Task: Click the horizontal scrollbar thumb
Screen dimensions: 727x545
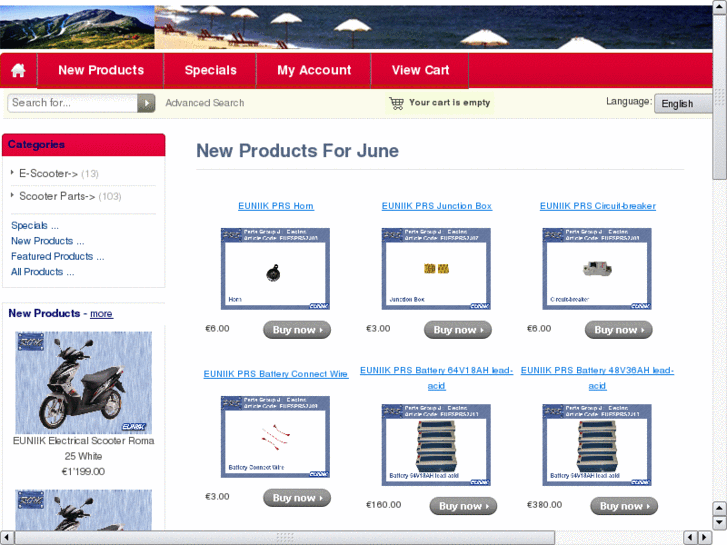Action: [285, 538]
